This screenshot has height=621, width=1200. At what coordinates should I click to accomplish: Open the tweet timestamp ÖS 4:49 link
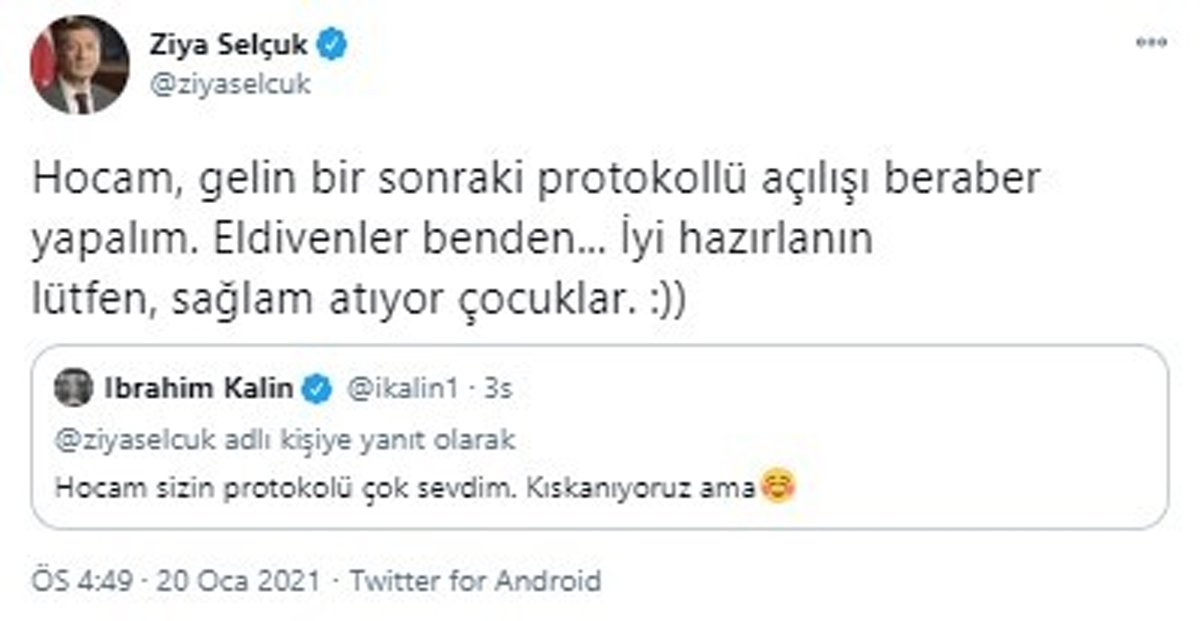(79, 577)
